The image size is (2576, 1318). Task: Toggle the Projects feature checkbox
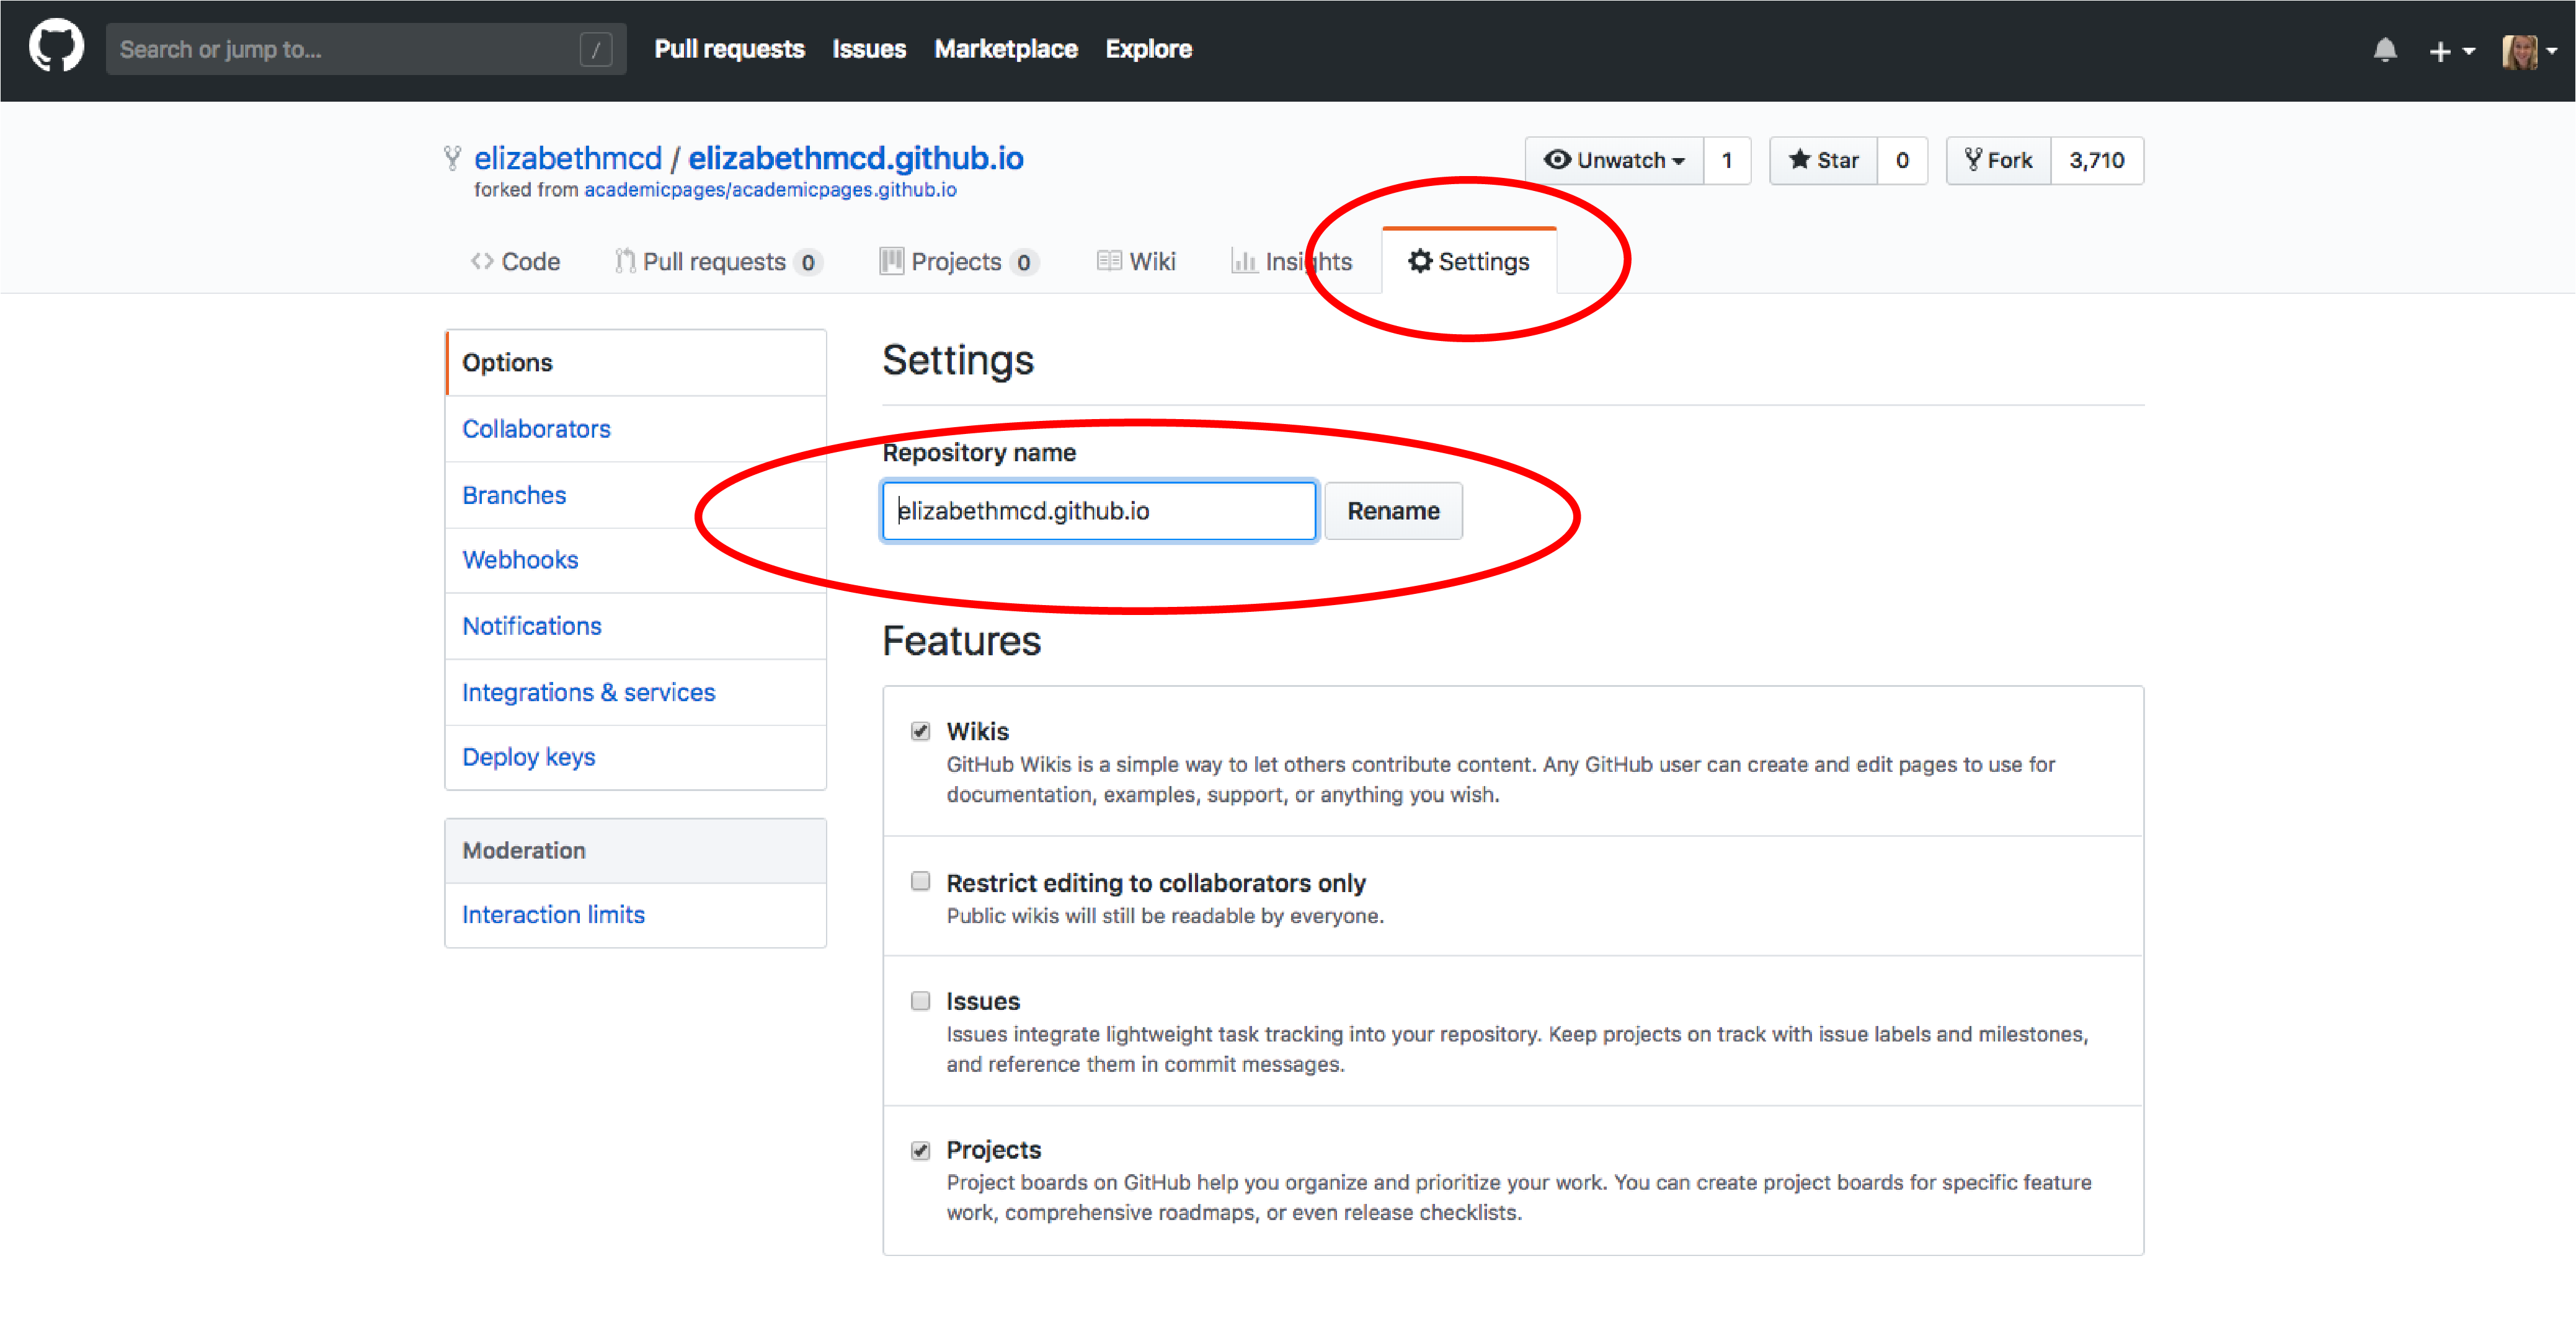[920, 1150]
